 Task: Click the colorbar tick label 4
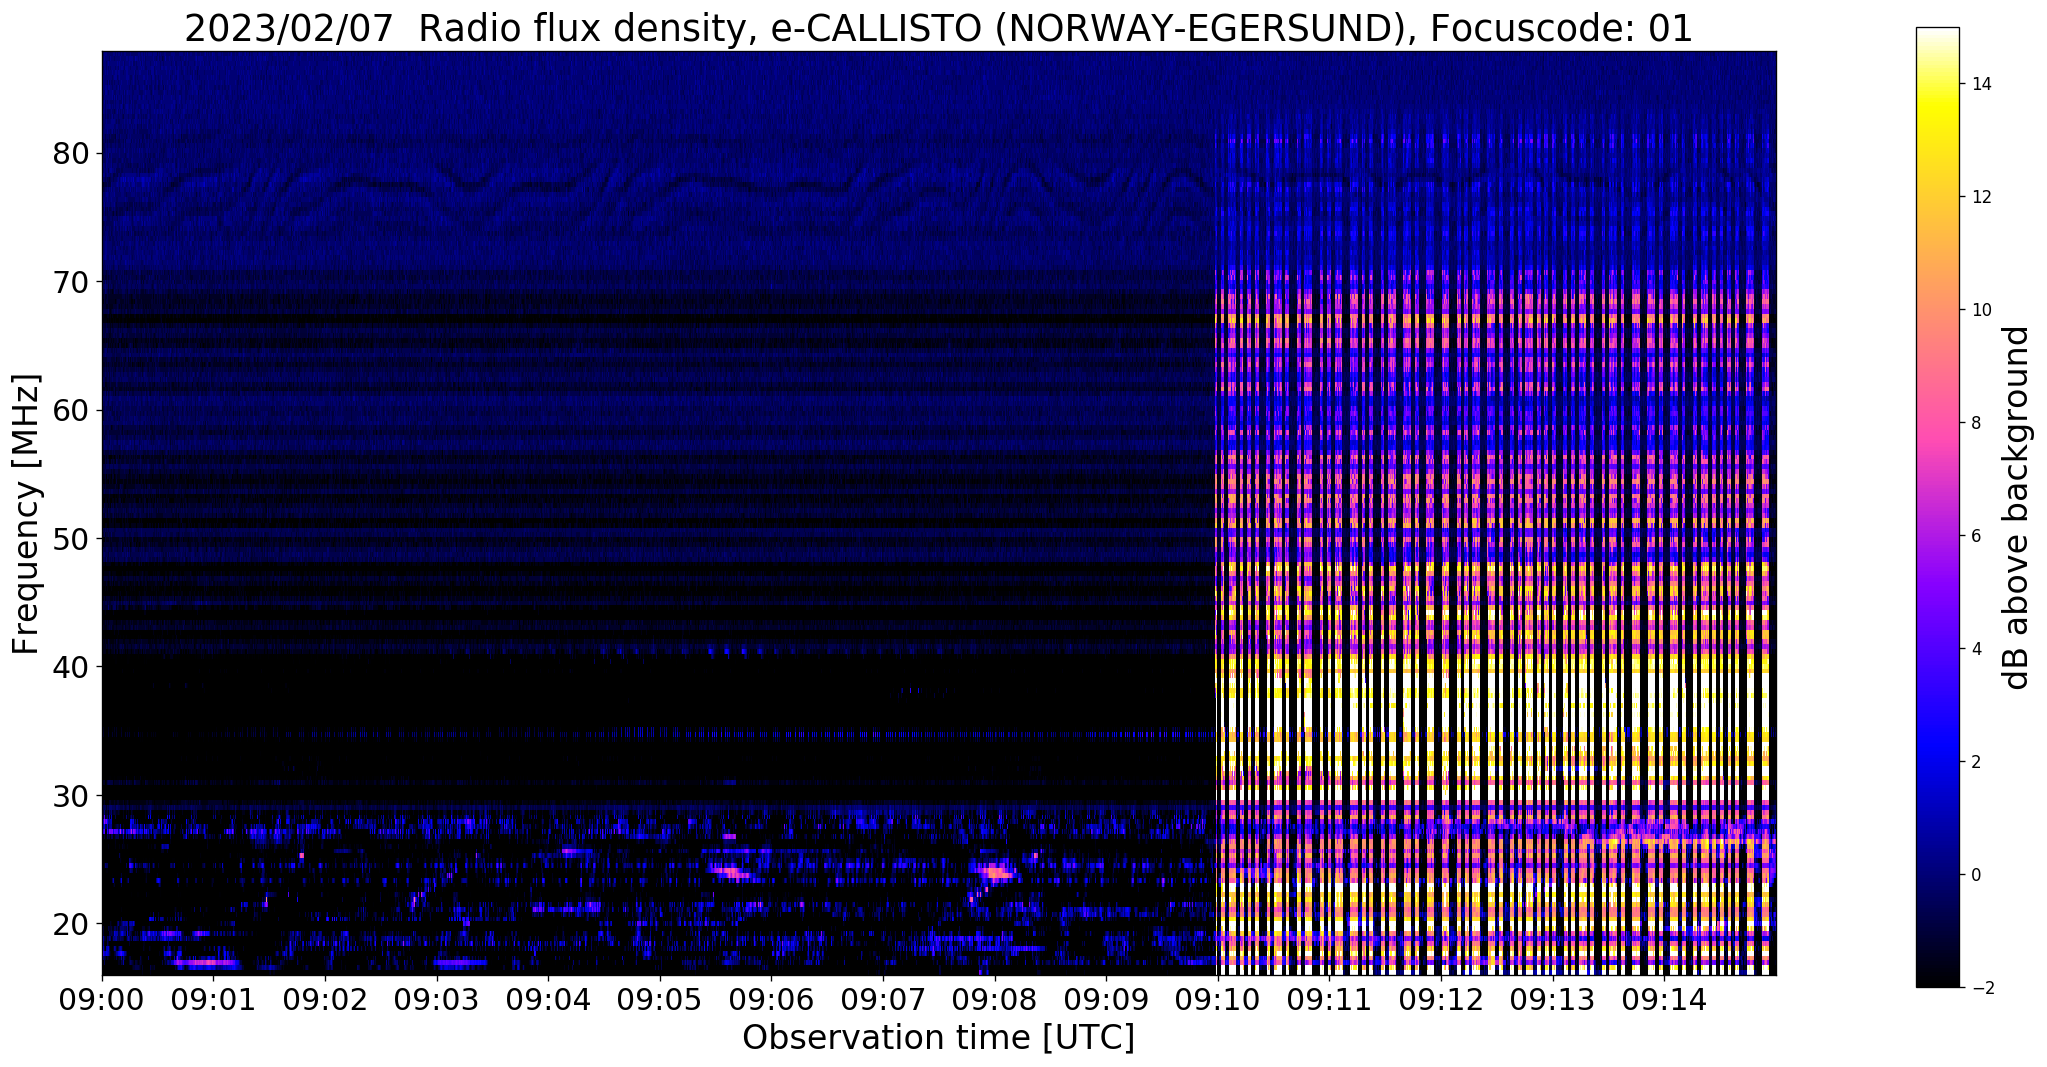[x=1975, y=649]
